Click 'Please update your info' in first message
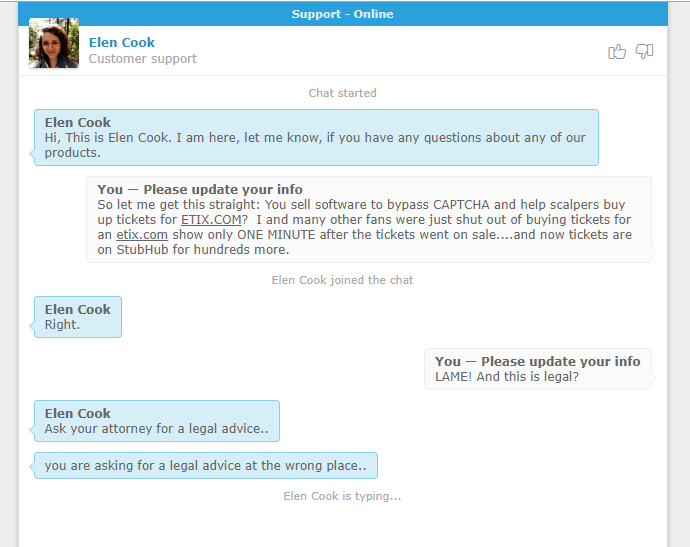 click(x=223, y=189)
